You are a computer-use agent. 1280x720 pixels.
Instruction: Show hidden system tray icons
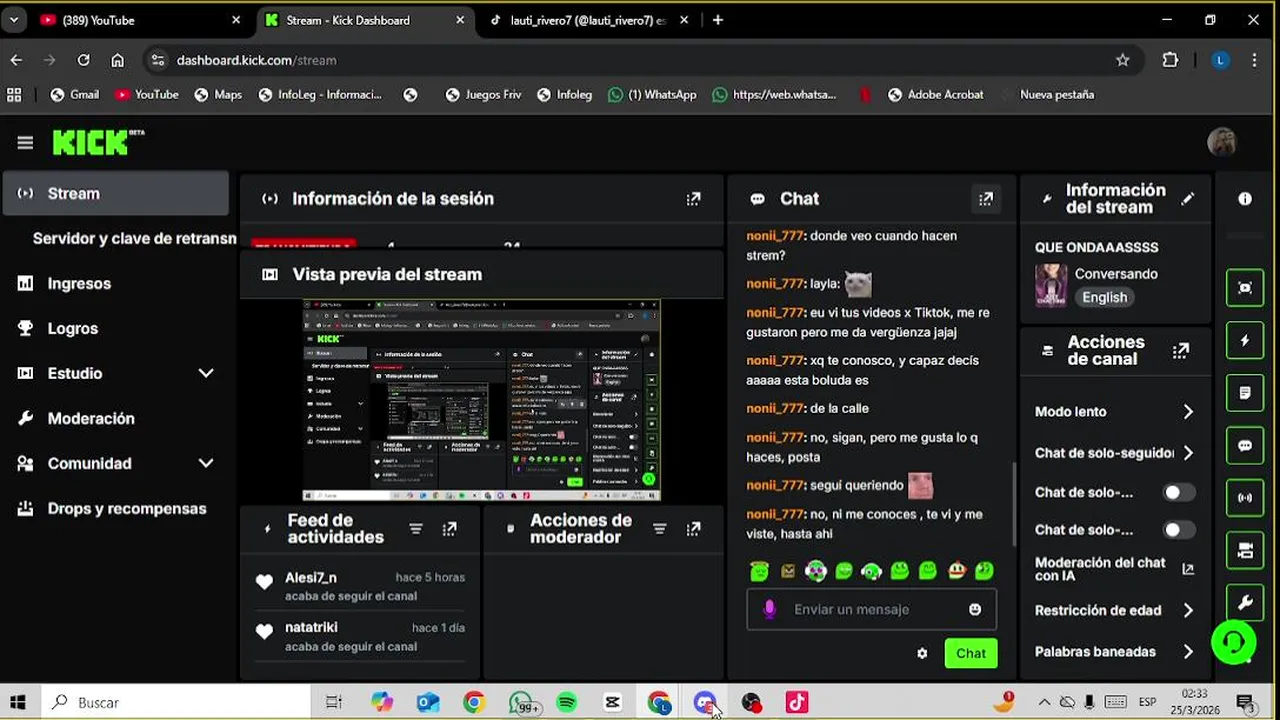pos(1044,702)
